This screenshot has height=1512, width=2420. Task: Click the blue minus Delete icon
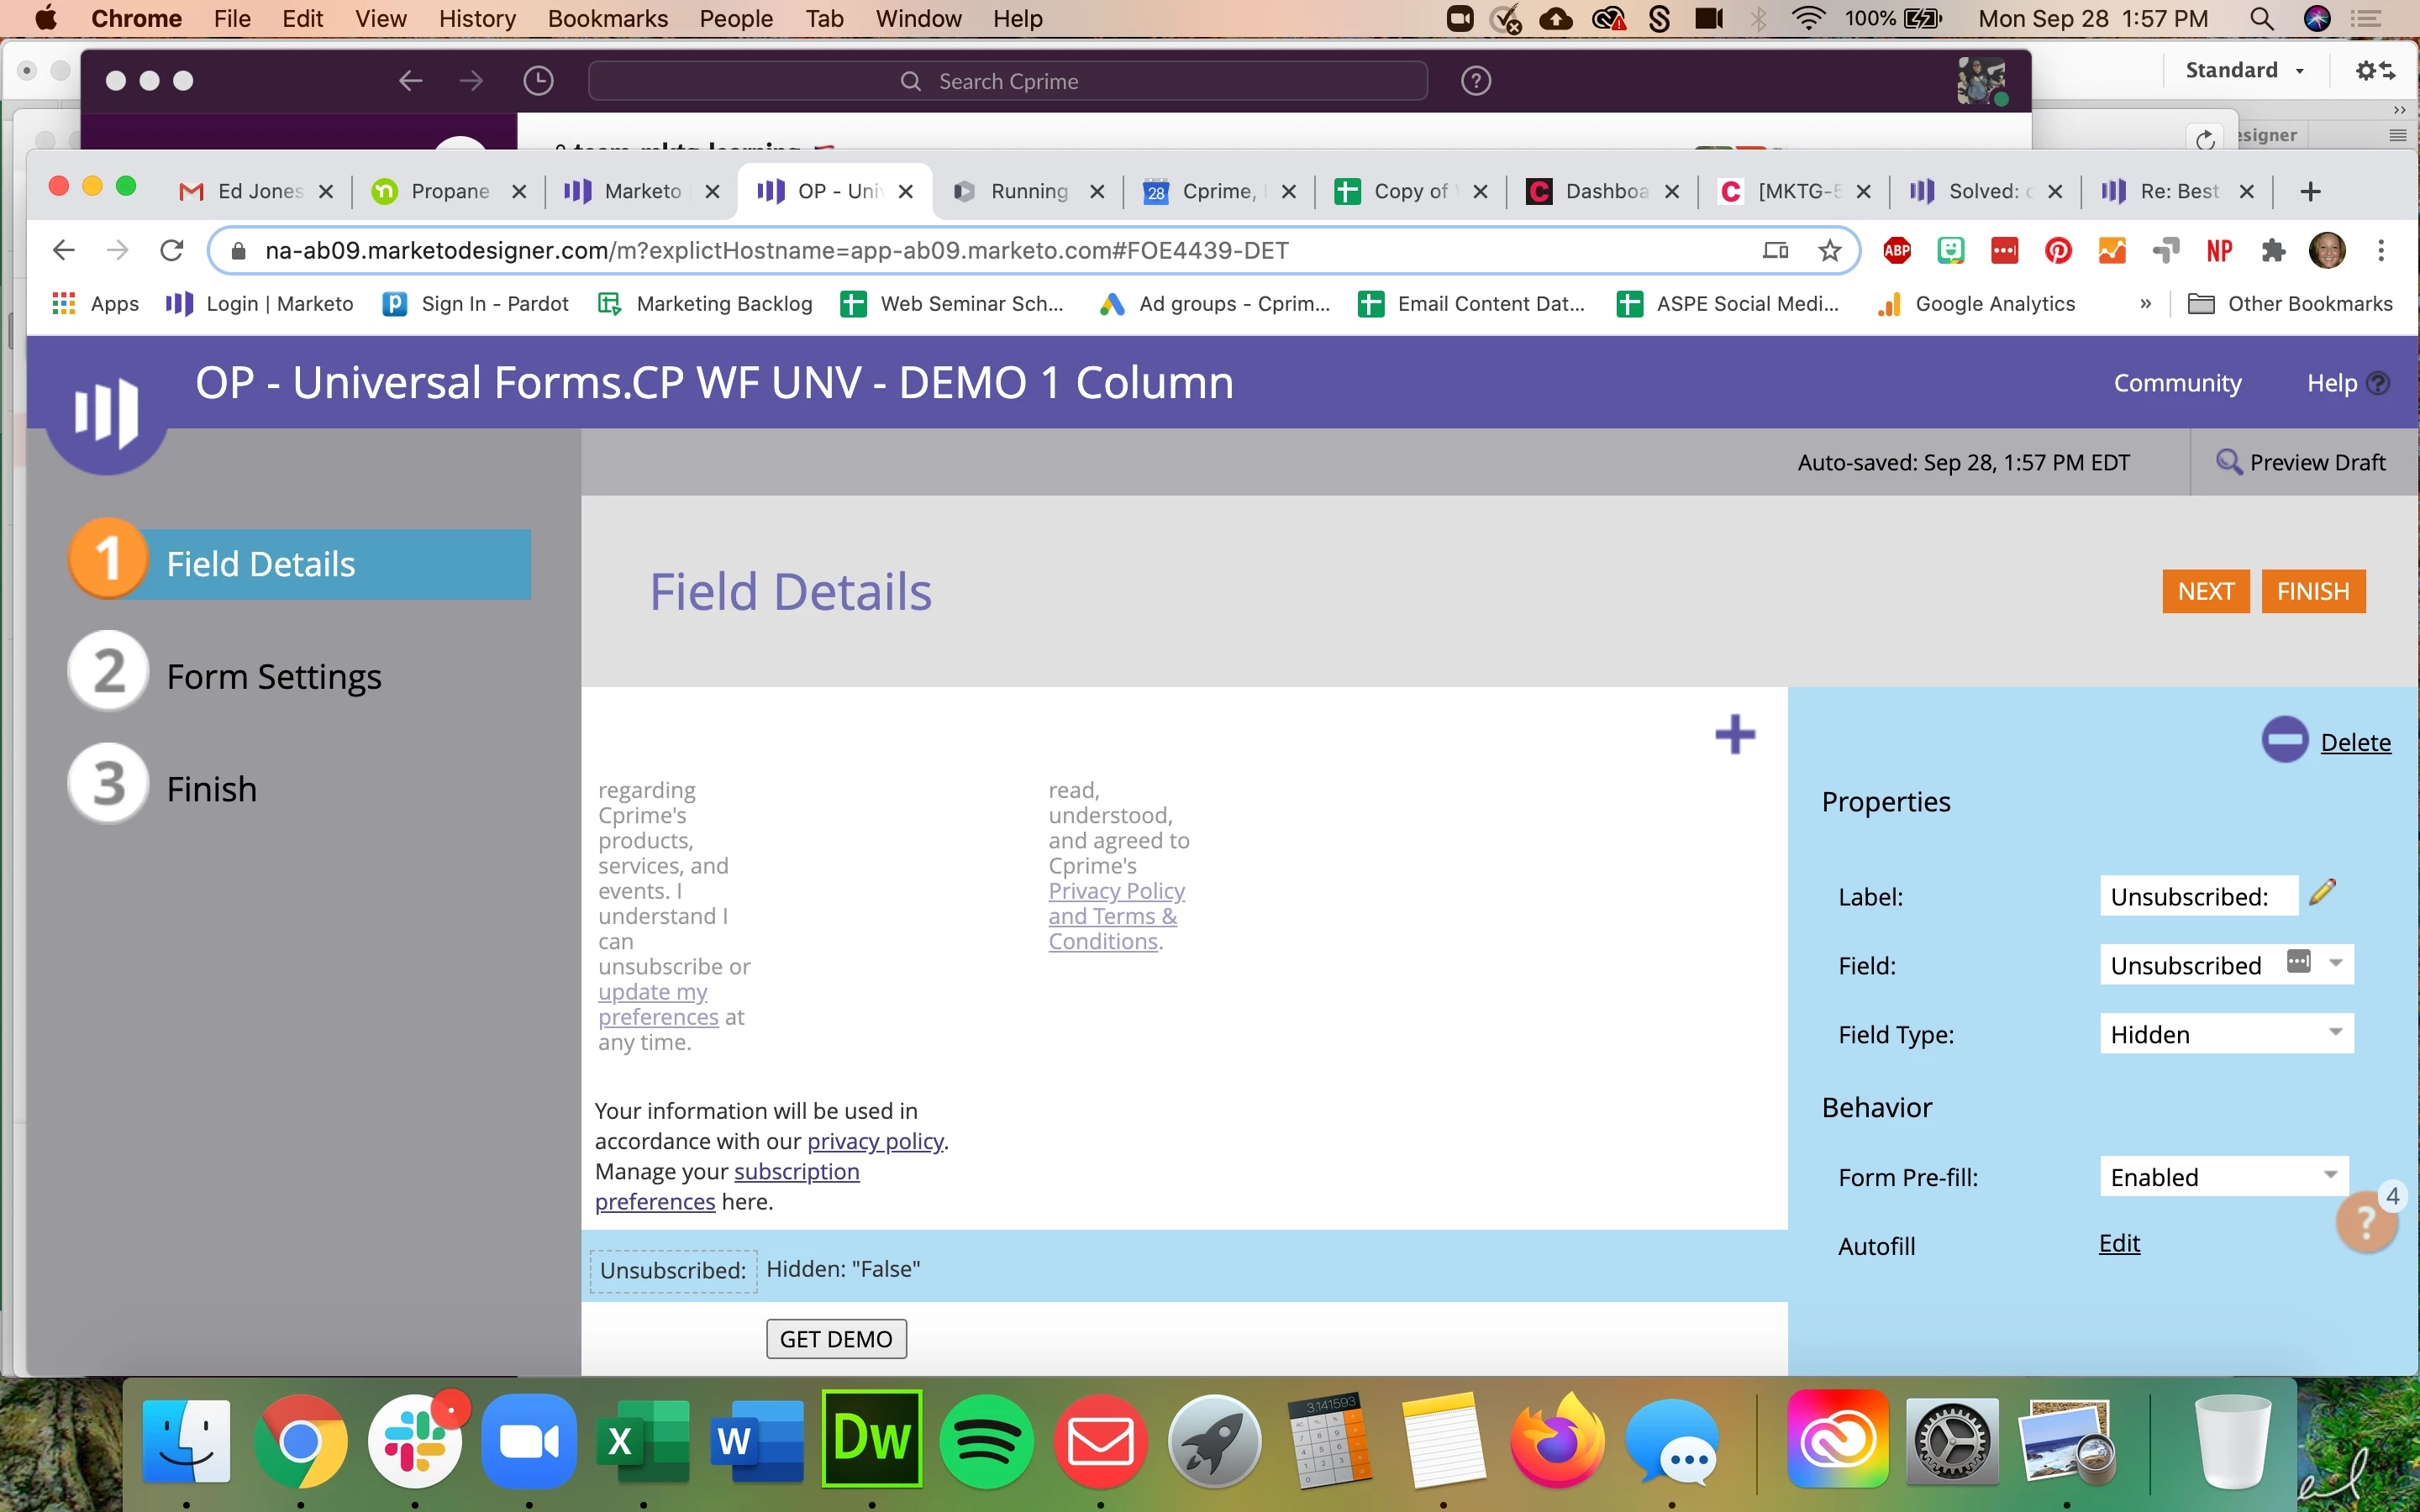[2284, 741]
